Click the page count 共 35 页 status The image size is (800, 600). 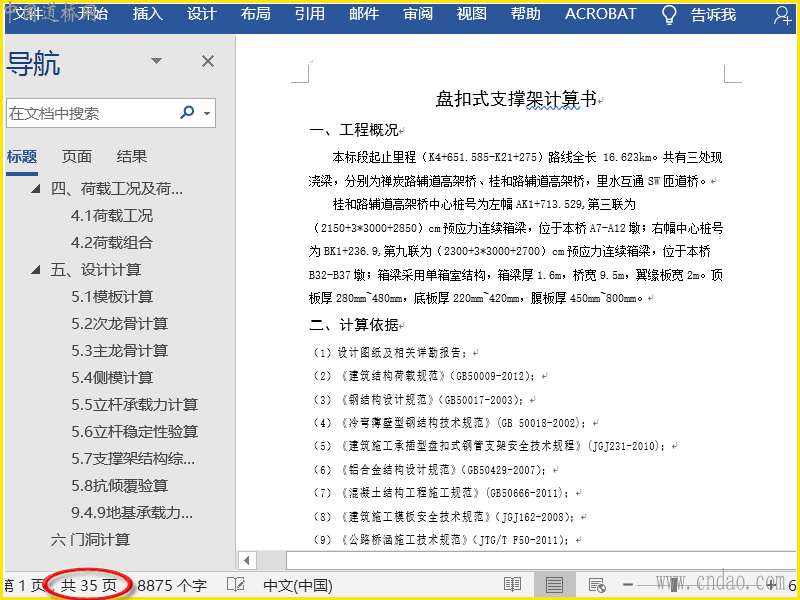point(88,586)
